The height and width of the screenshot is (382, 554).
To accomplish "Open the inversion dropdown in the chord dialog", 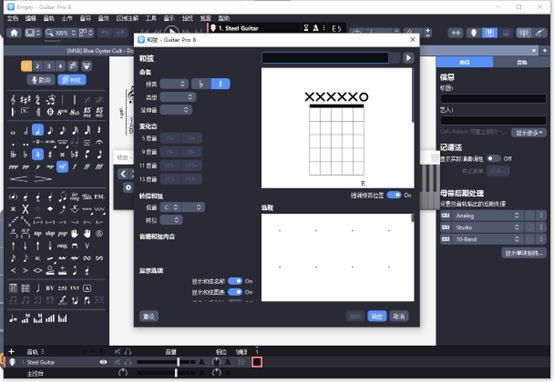I will pyautogui.click(x=171, y=220).
